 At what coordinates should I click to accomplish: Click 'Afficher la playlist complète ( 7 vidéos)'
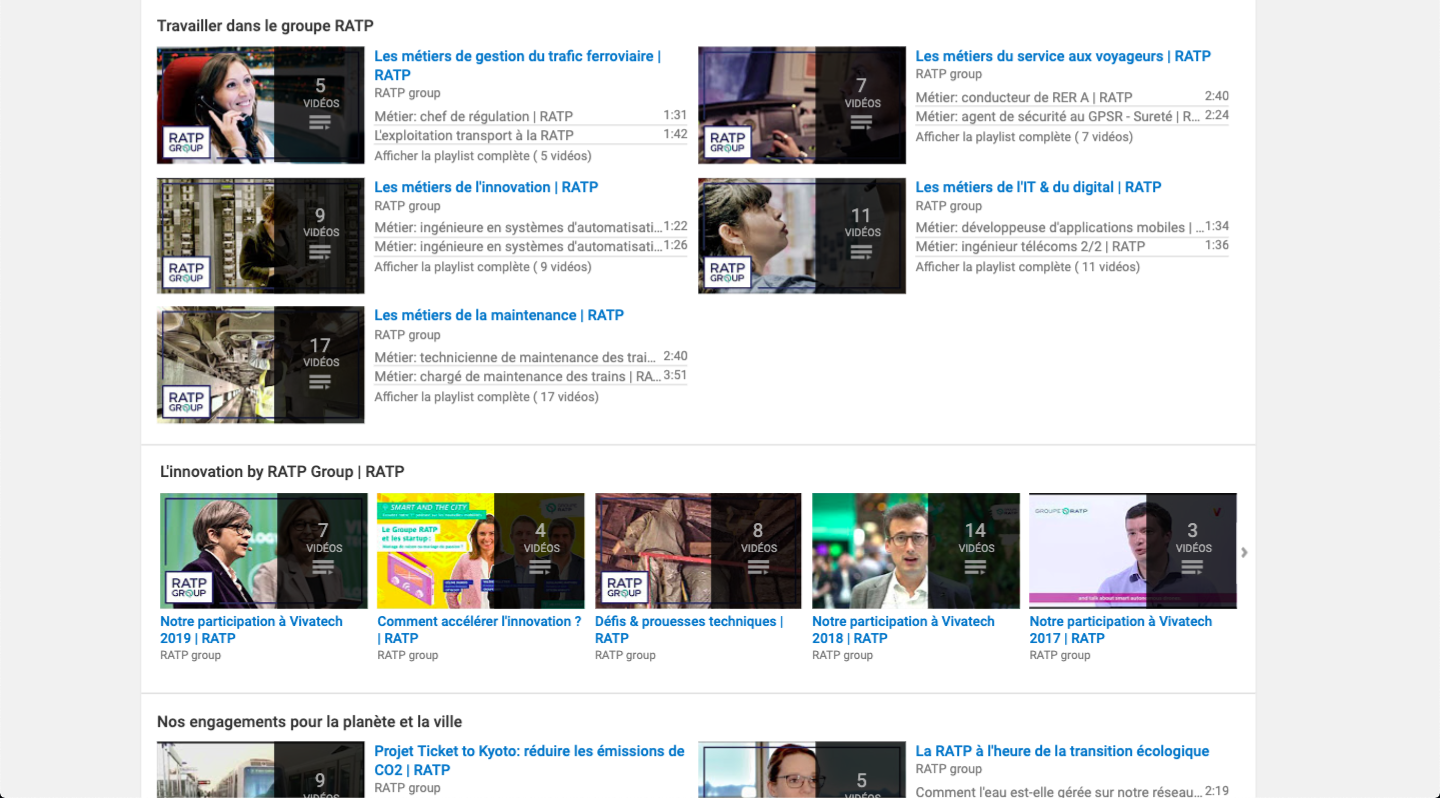pyautogui.click(x=1024, y=137)
